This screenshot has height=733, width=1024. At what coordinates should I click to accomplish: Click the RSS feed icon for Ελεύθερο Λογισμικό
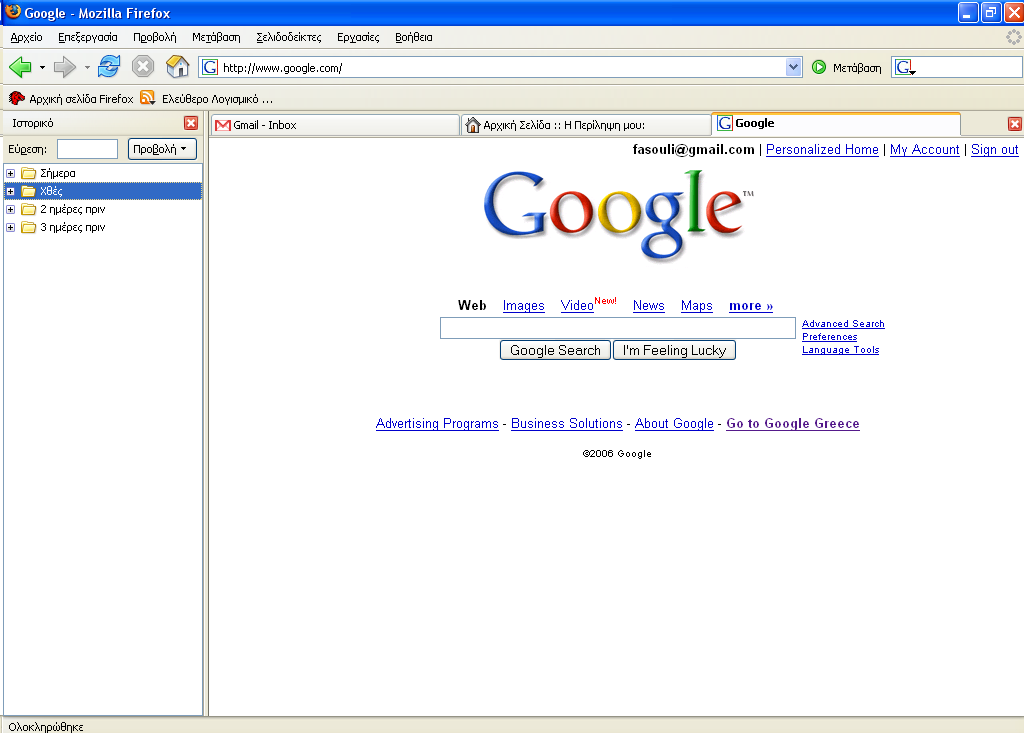pyautogui.click(x=148, y=98)
